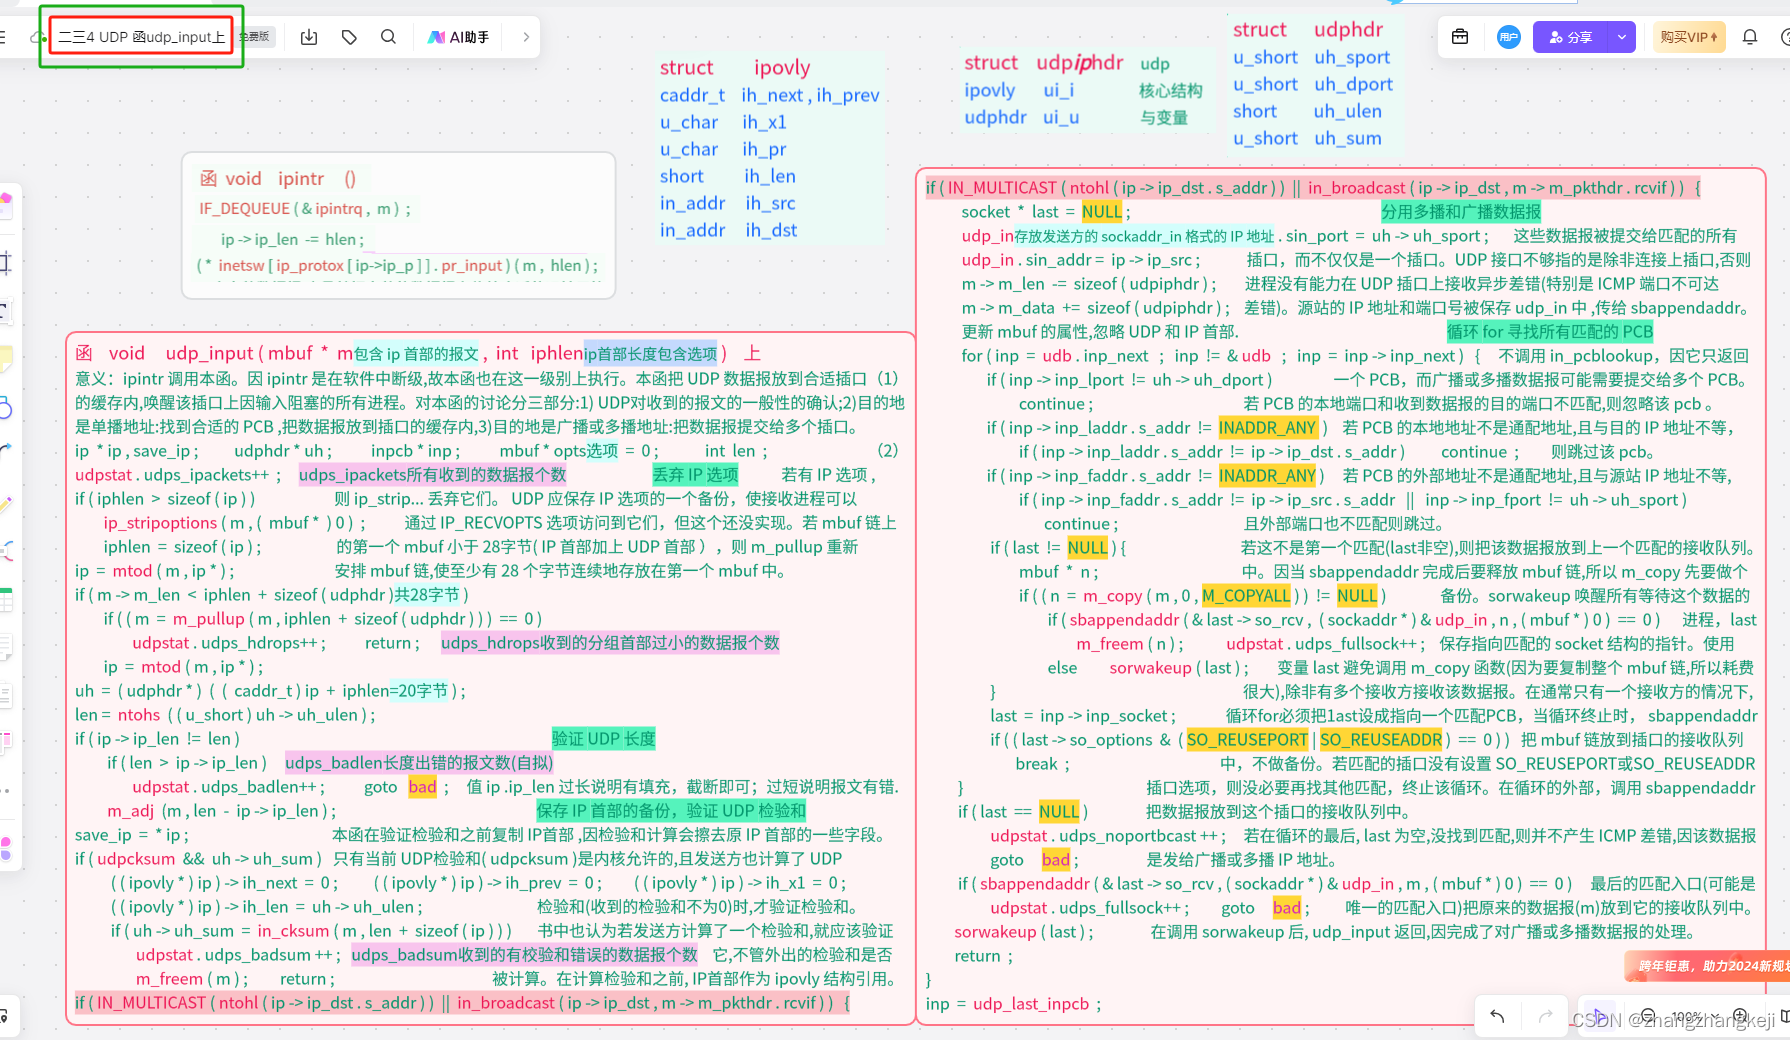Select the pointer cursor tool
Screen dimensions: 1790x1040
coord(1598,1016)
